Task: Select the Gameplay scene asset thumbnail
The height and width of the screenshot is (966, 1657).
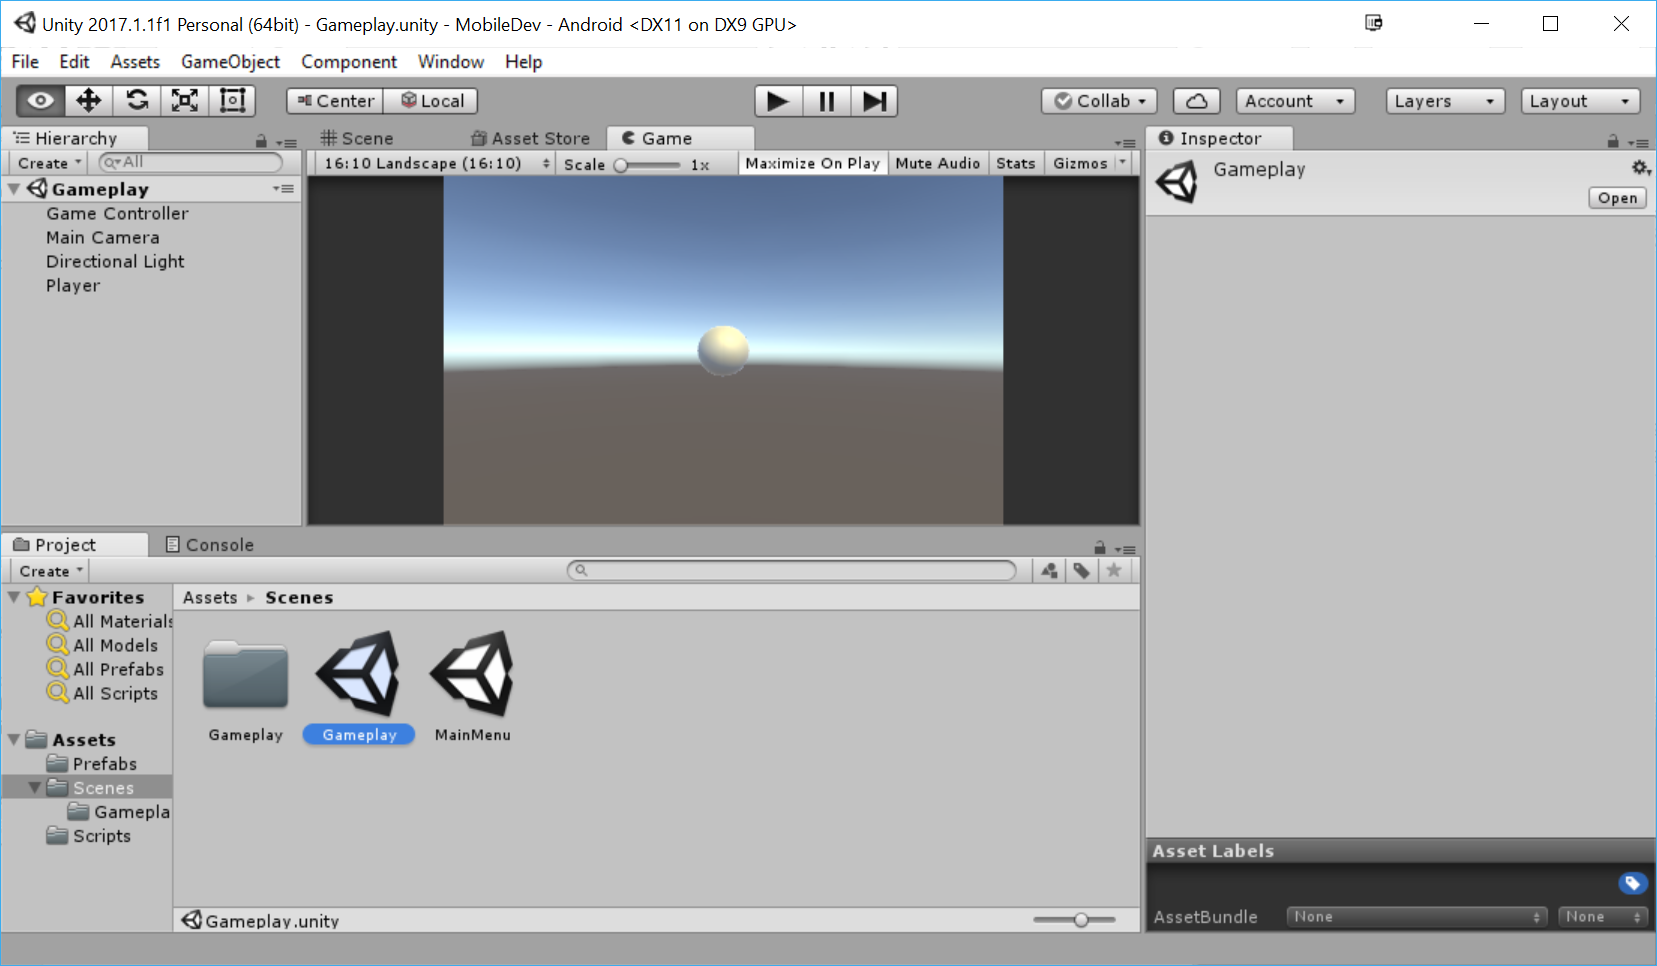Action: coord(360,674)
